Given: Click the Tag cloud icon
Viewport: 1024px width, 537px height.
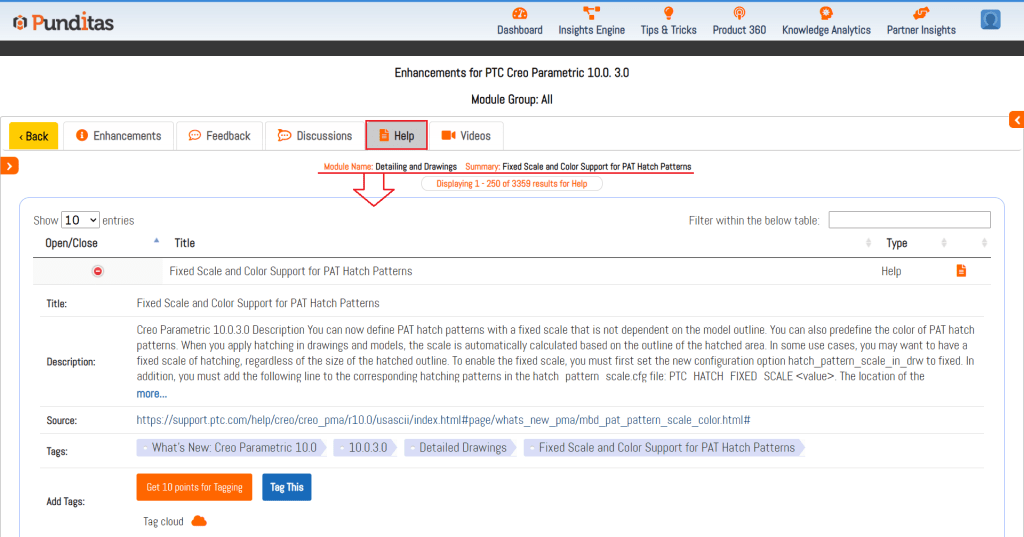Looking at the screenshot, I should [x=198, y=521].
